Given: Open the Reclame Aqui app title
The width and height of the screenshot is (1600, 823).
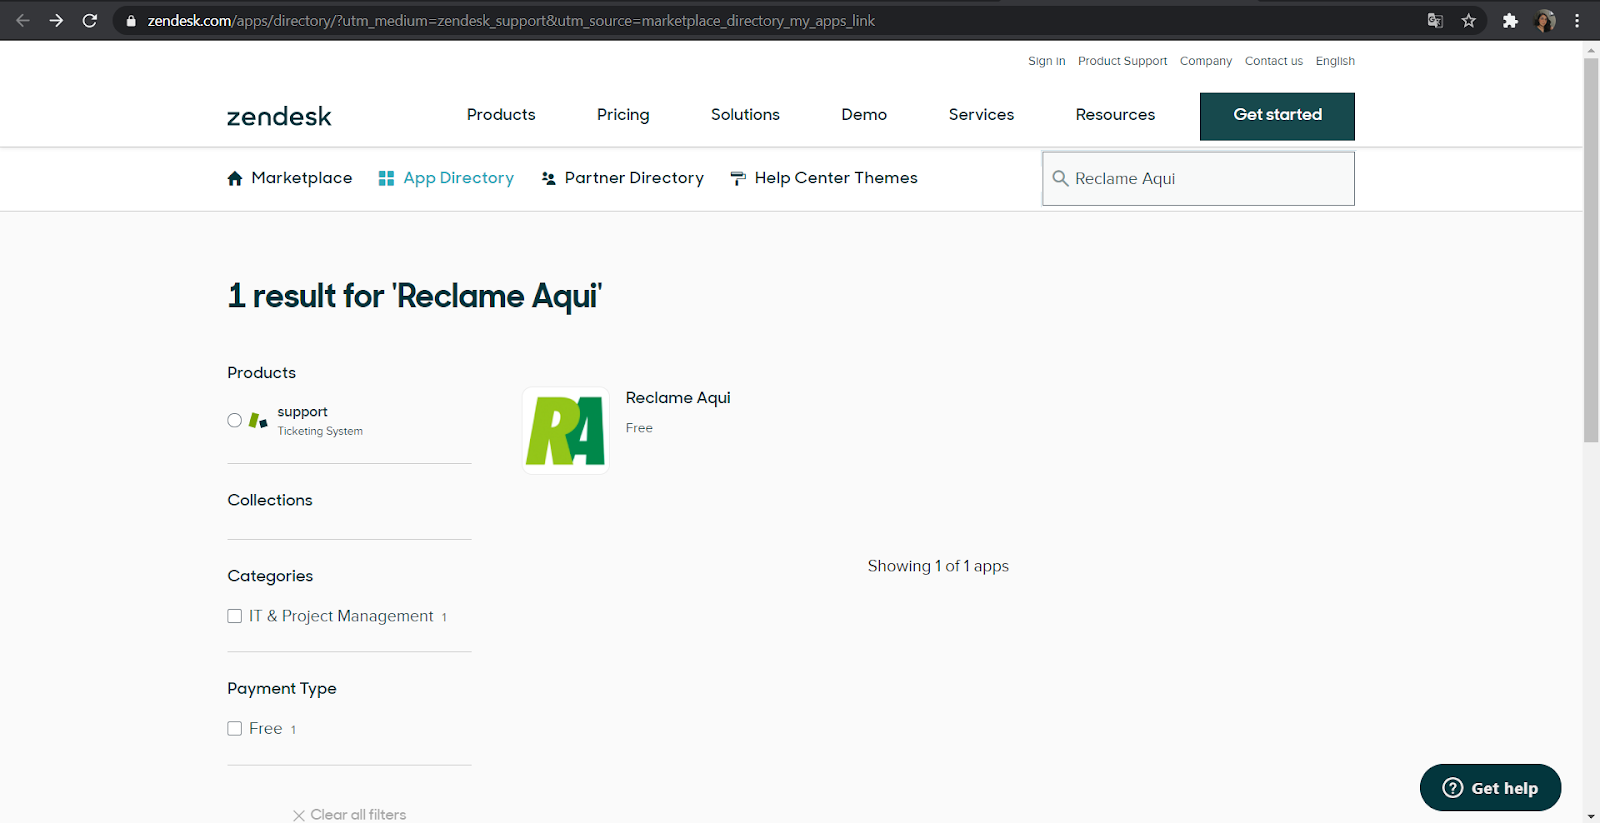Looking at the screenshot, I should (x=678, y=398).
